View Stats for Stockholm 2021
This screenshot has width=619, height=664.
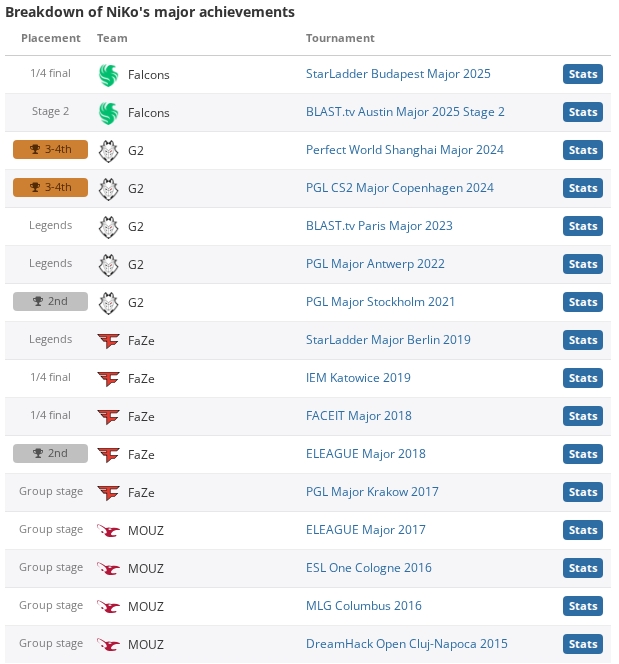583,302
